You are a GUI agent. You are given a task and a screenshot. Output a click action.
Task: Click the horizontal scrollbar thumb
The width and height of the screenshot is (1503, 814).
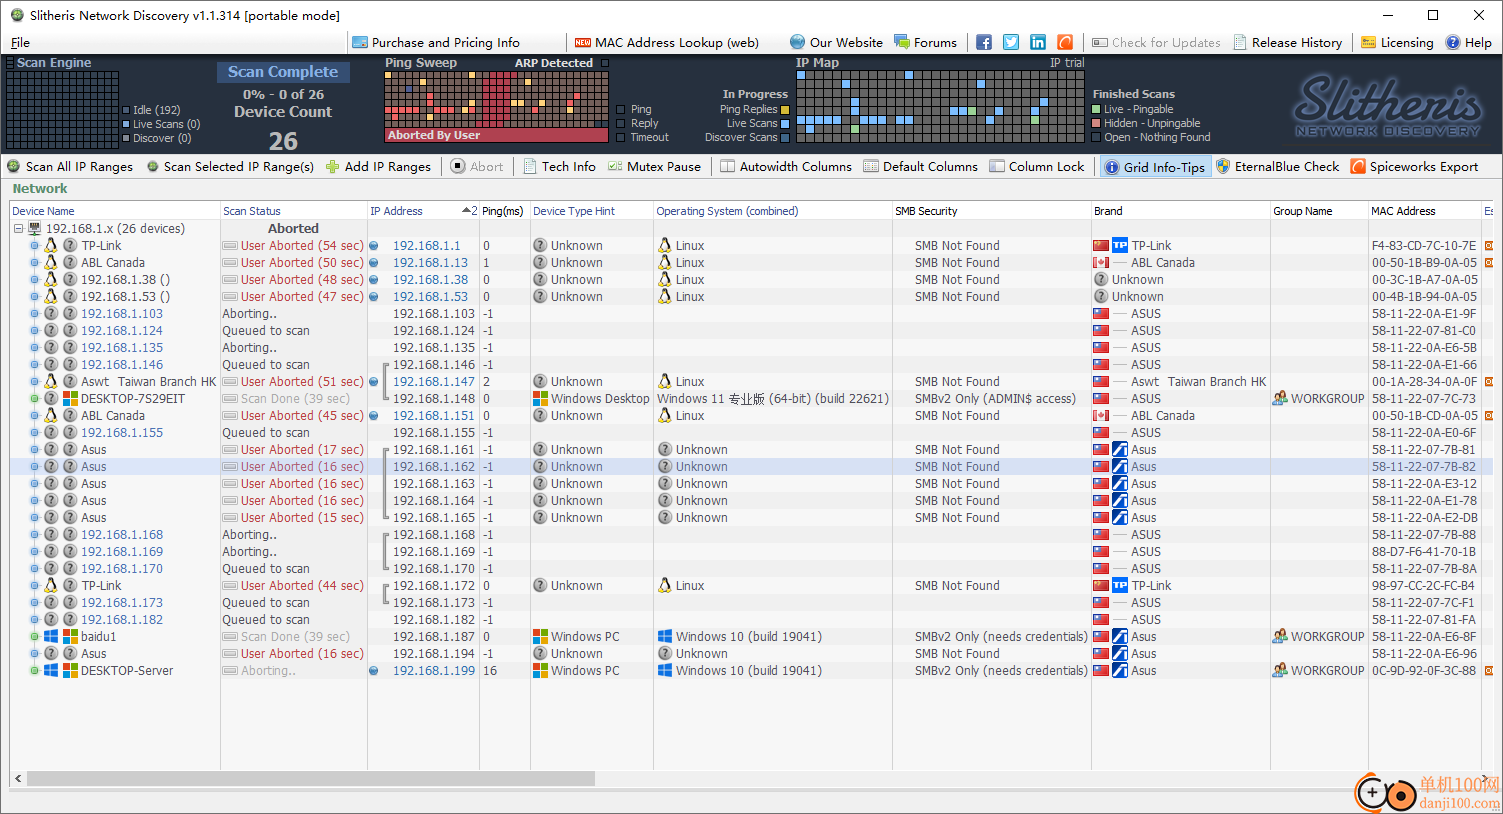click(x=310, y=778)
